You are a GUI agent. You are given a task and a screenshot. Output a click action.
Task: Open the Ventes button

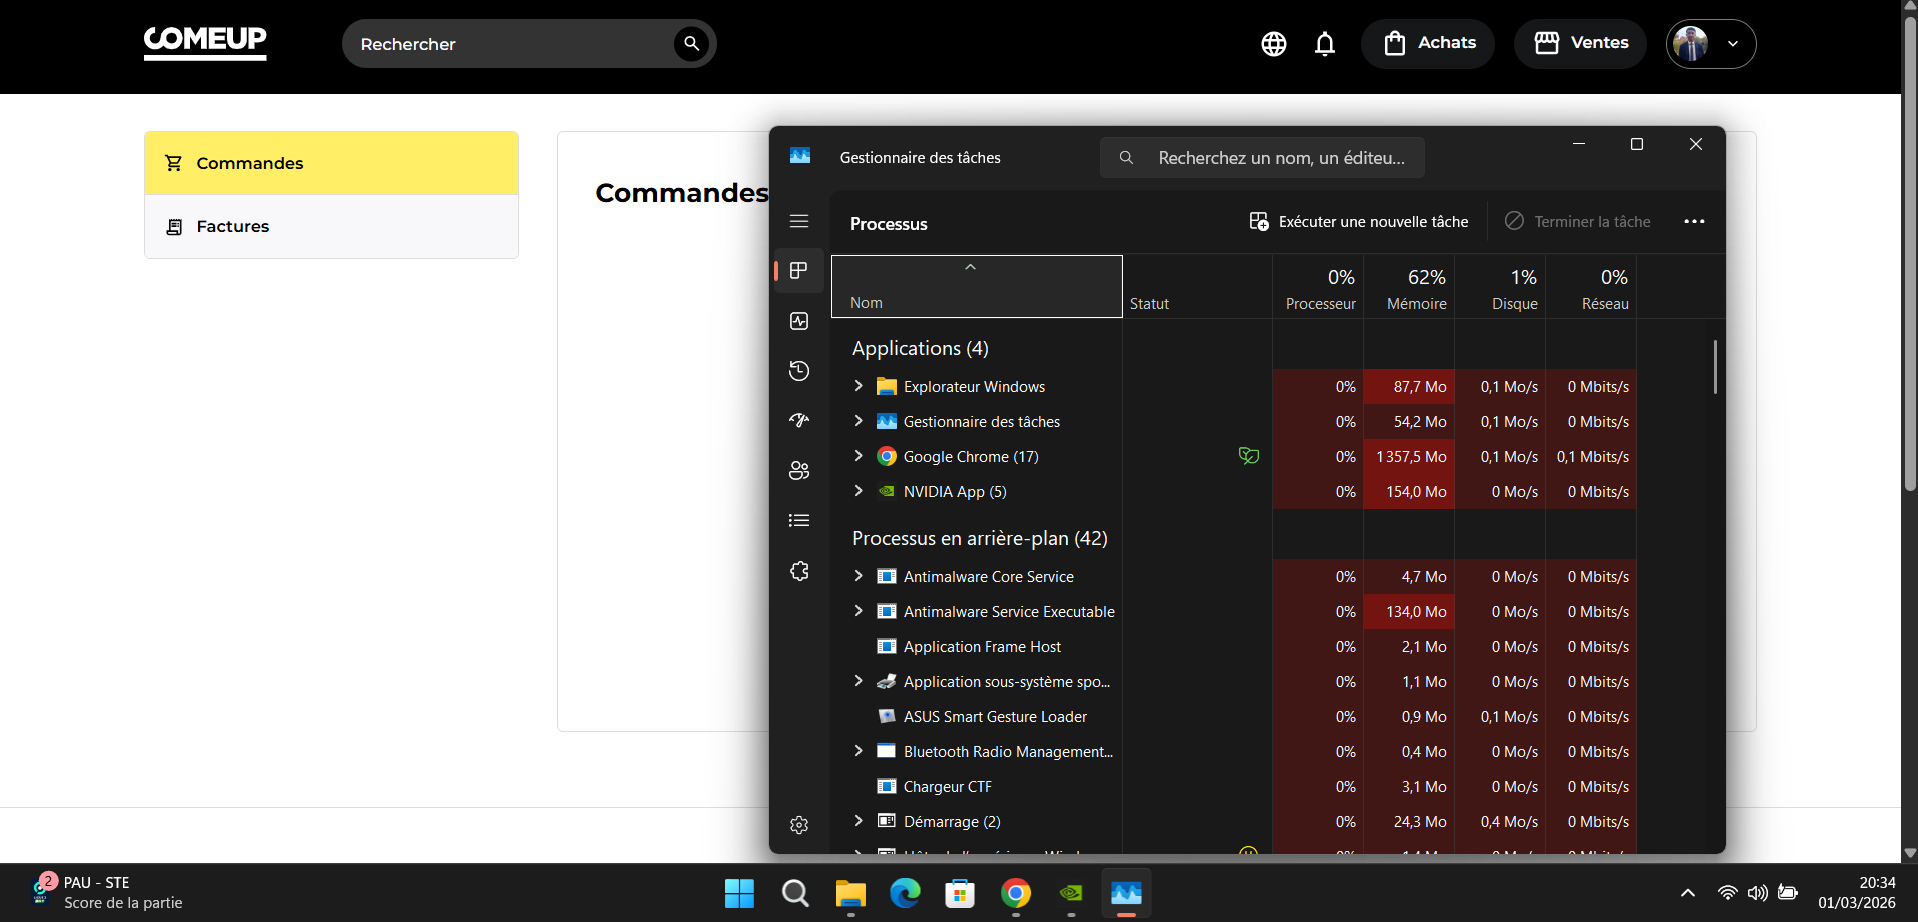1580,44
